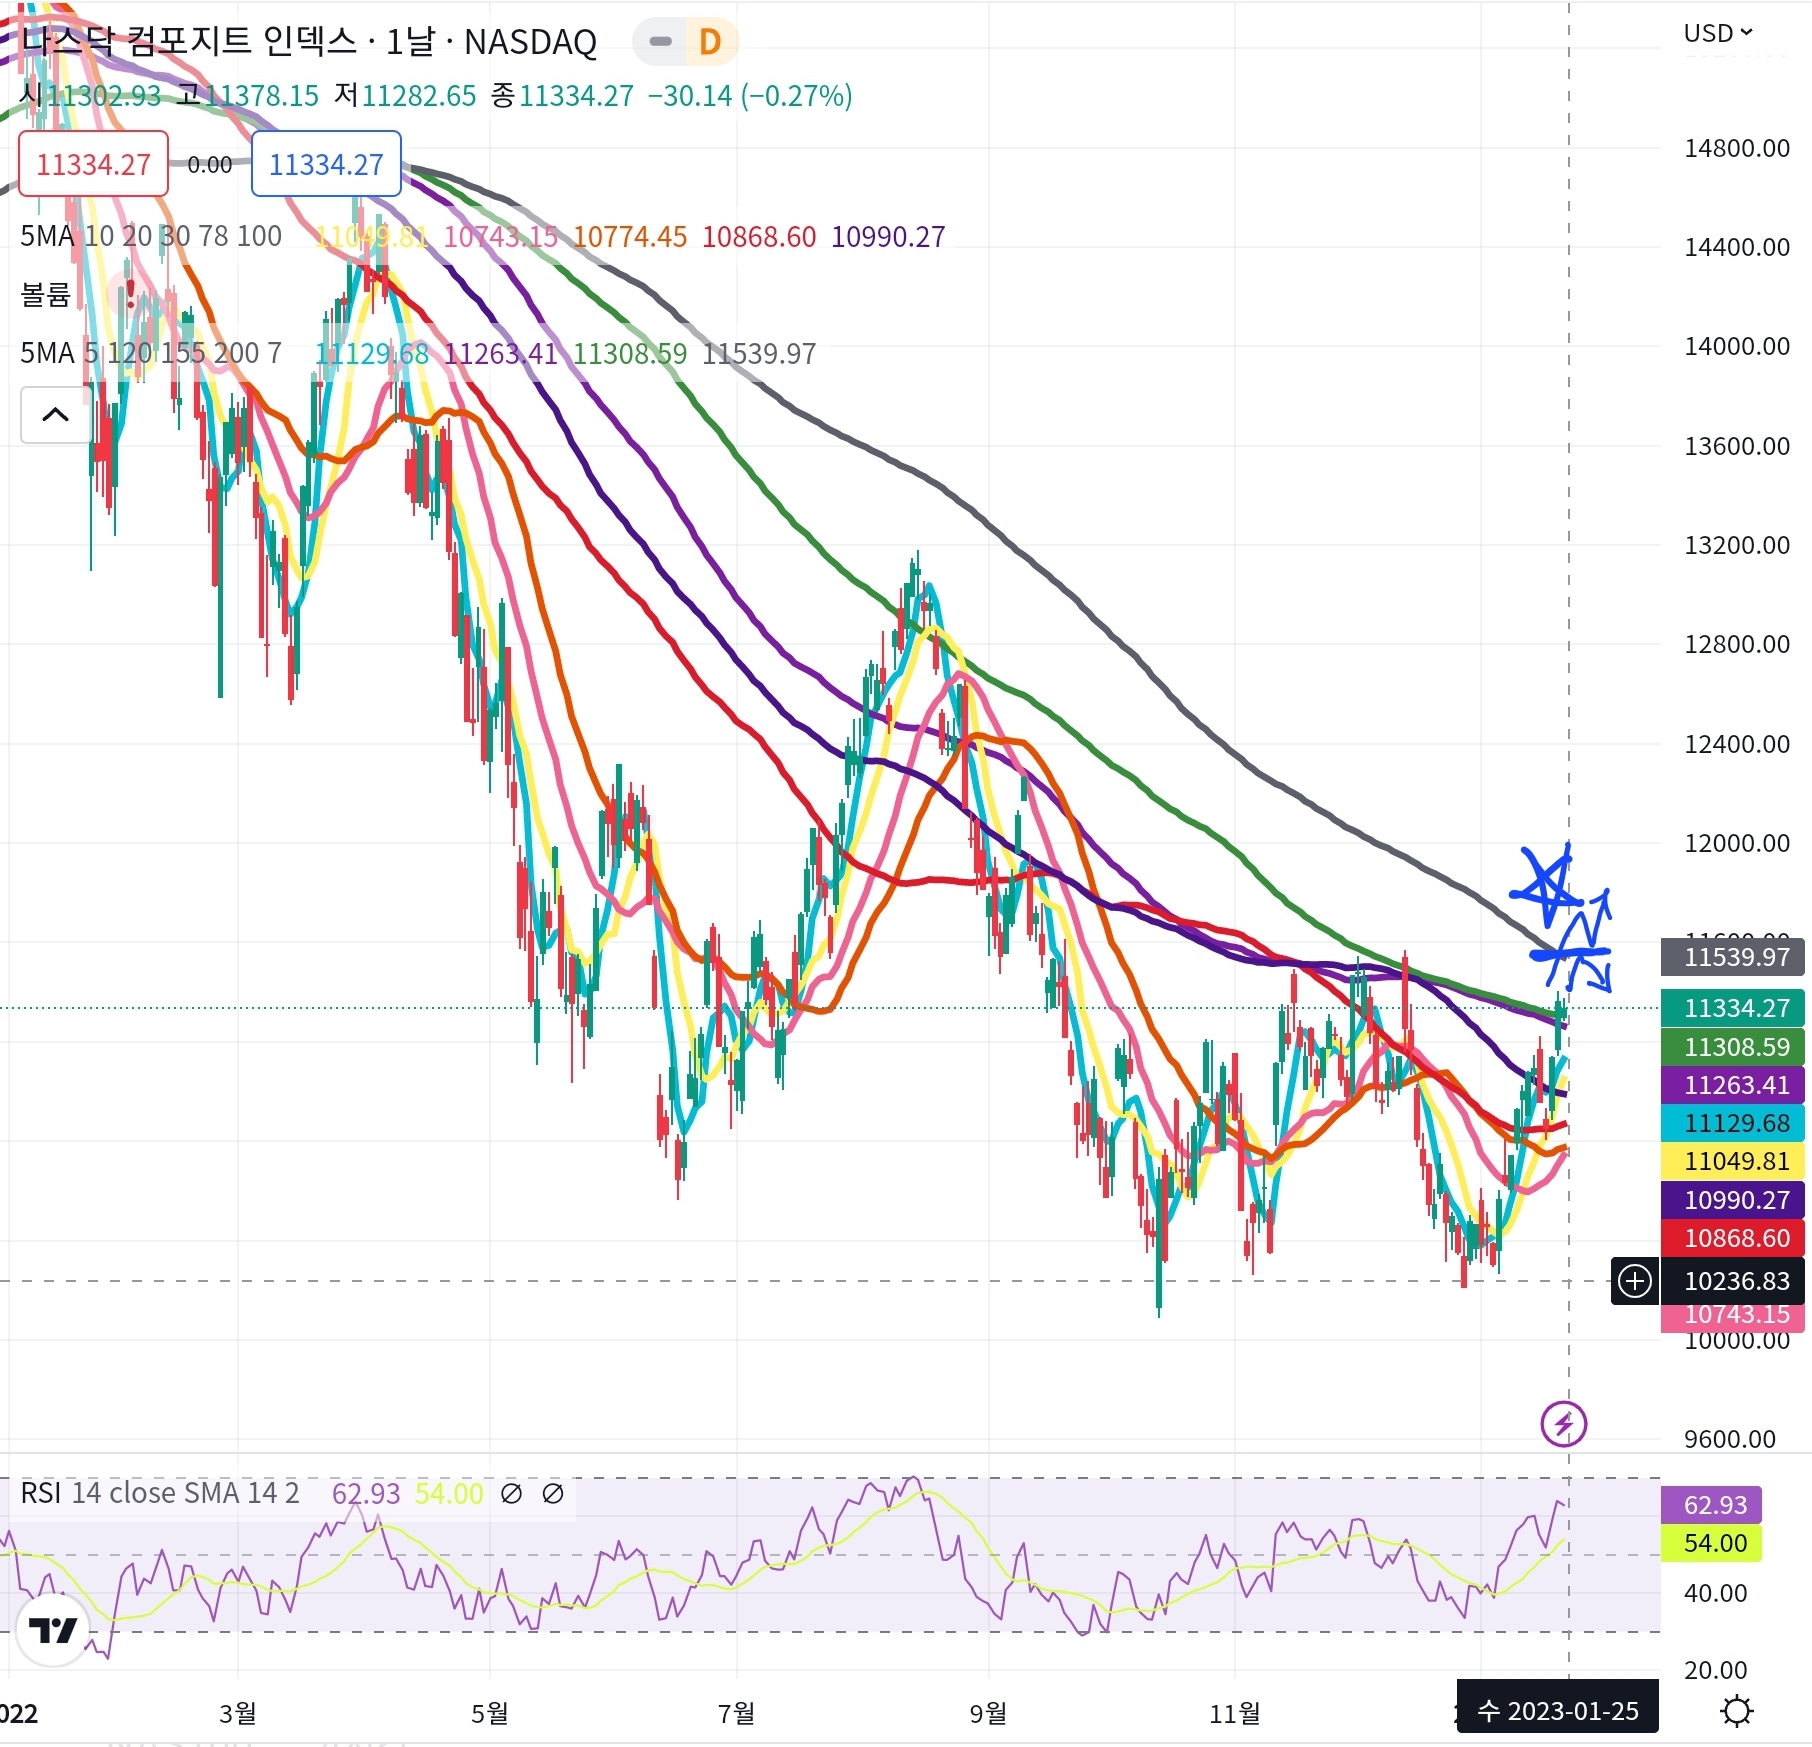The image size is (1812, 1747).
Task: Click the 10990.27 dark purple price label
Action: click(x=1733, y=1200)
